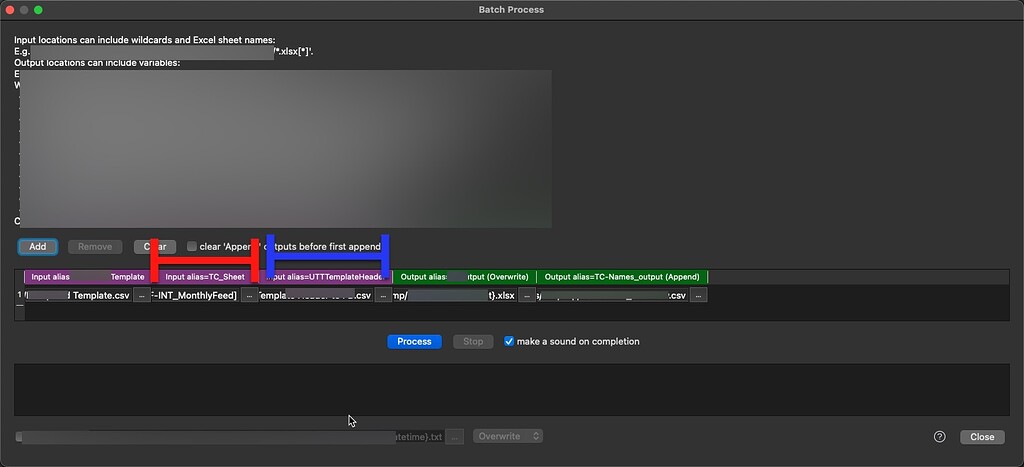
Task: Browse for the xlsx overwrite output file
Action: tap(527, 295)
